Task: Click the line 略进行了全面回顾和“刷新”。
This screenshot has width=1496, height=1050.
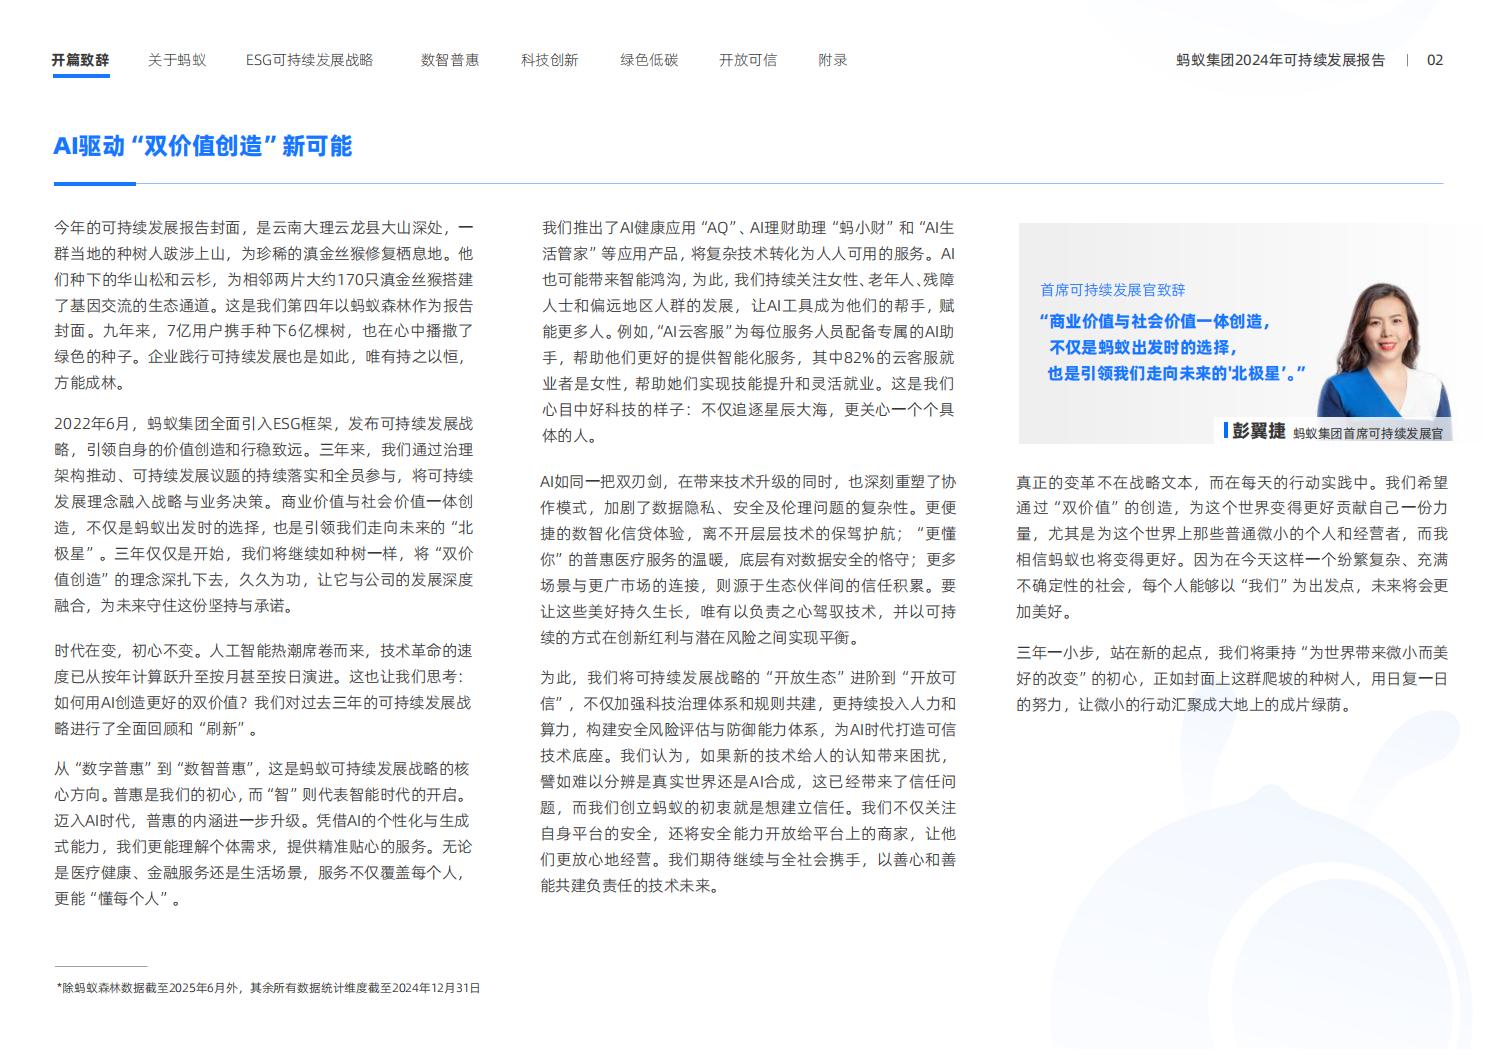Action: (157, 728)
